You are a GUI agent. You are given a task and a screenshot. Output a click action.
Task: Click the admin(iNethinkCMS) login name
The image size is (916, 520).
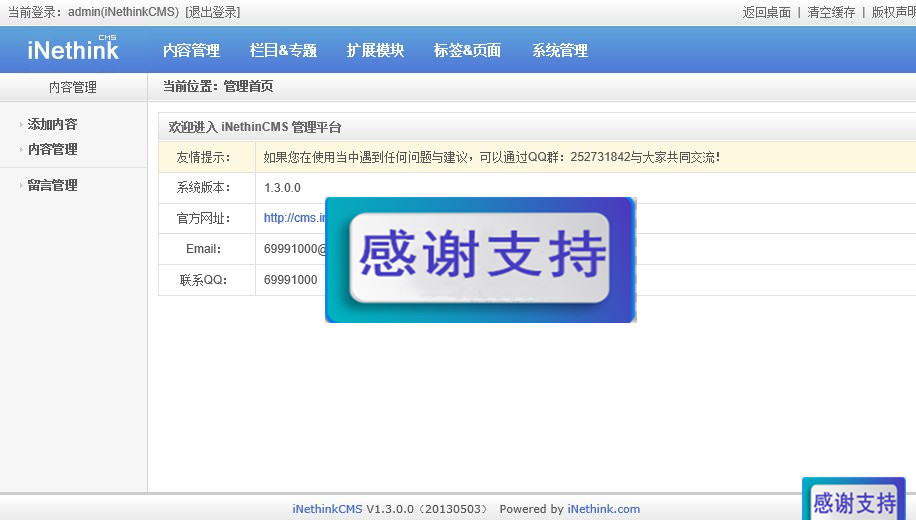(123, 12)
